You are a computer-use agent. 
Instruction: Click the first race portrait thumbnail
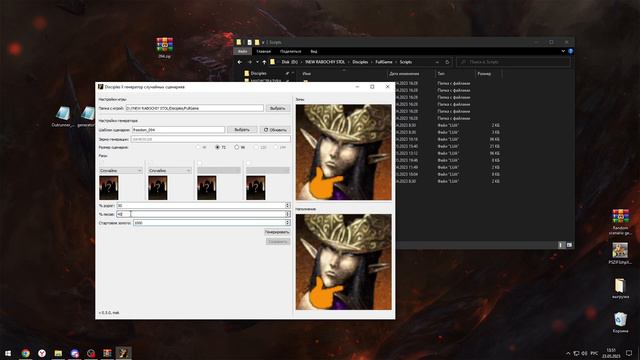[109, 188]
